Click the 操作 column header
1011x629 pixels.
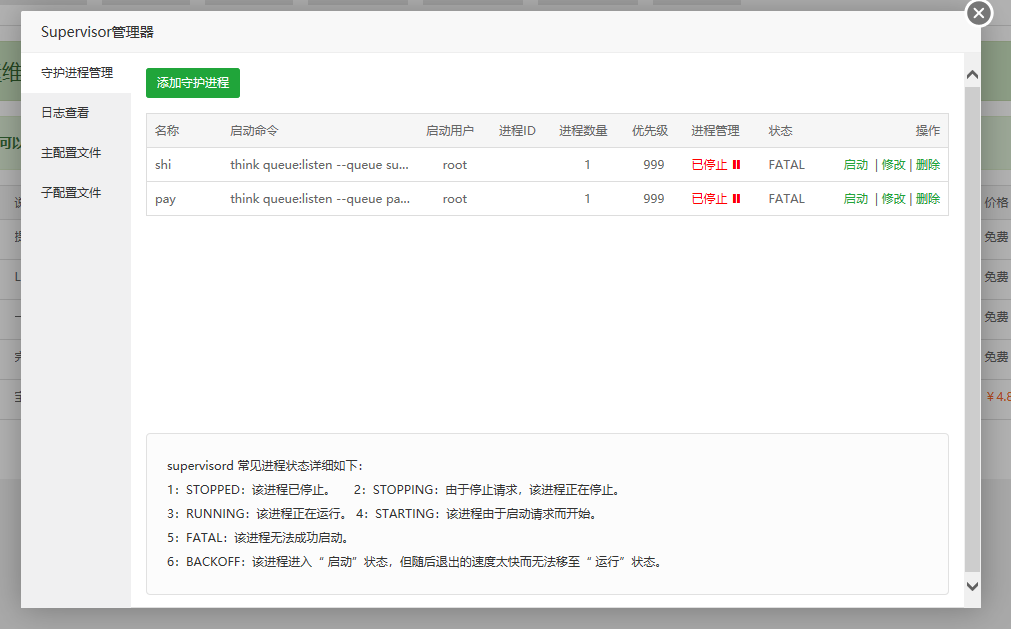pos(928,131)
